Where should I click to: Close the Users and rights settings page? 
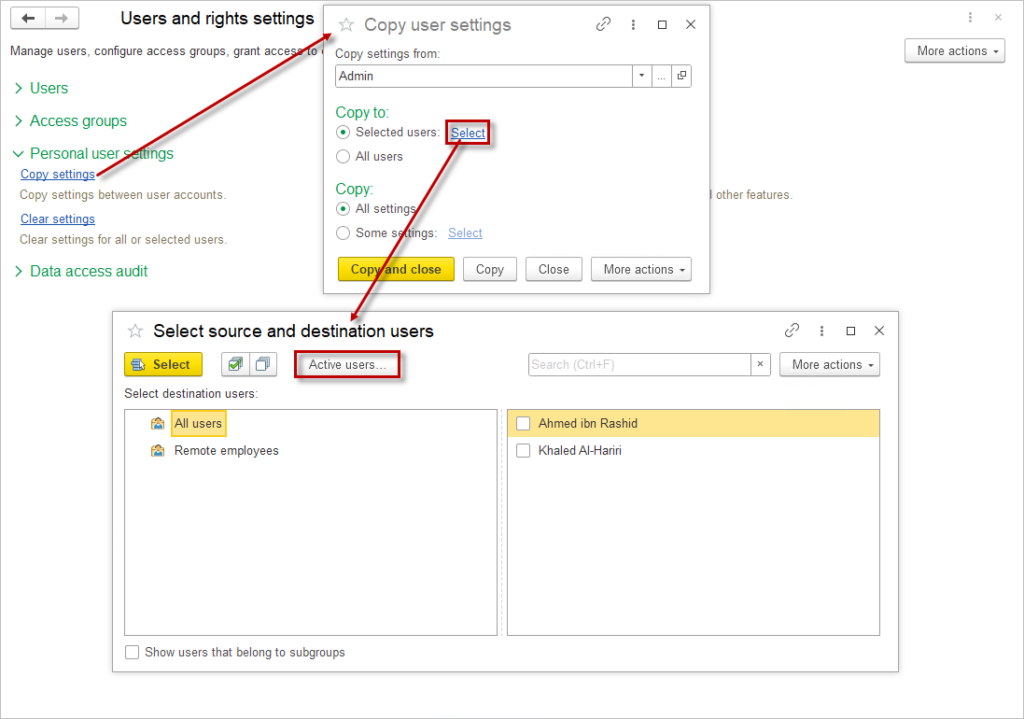(999, 18)
